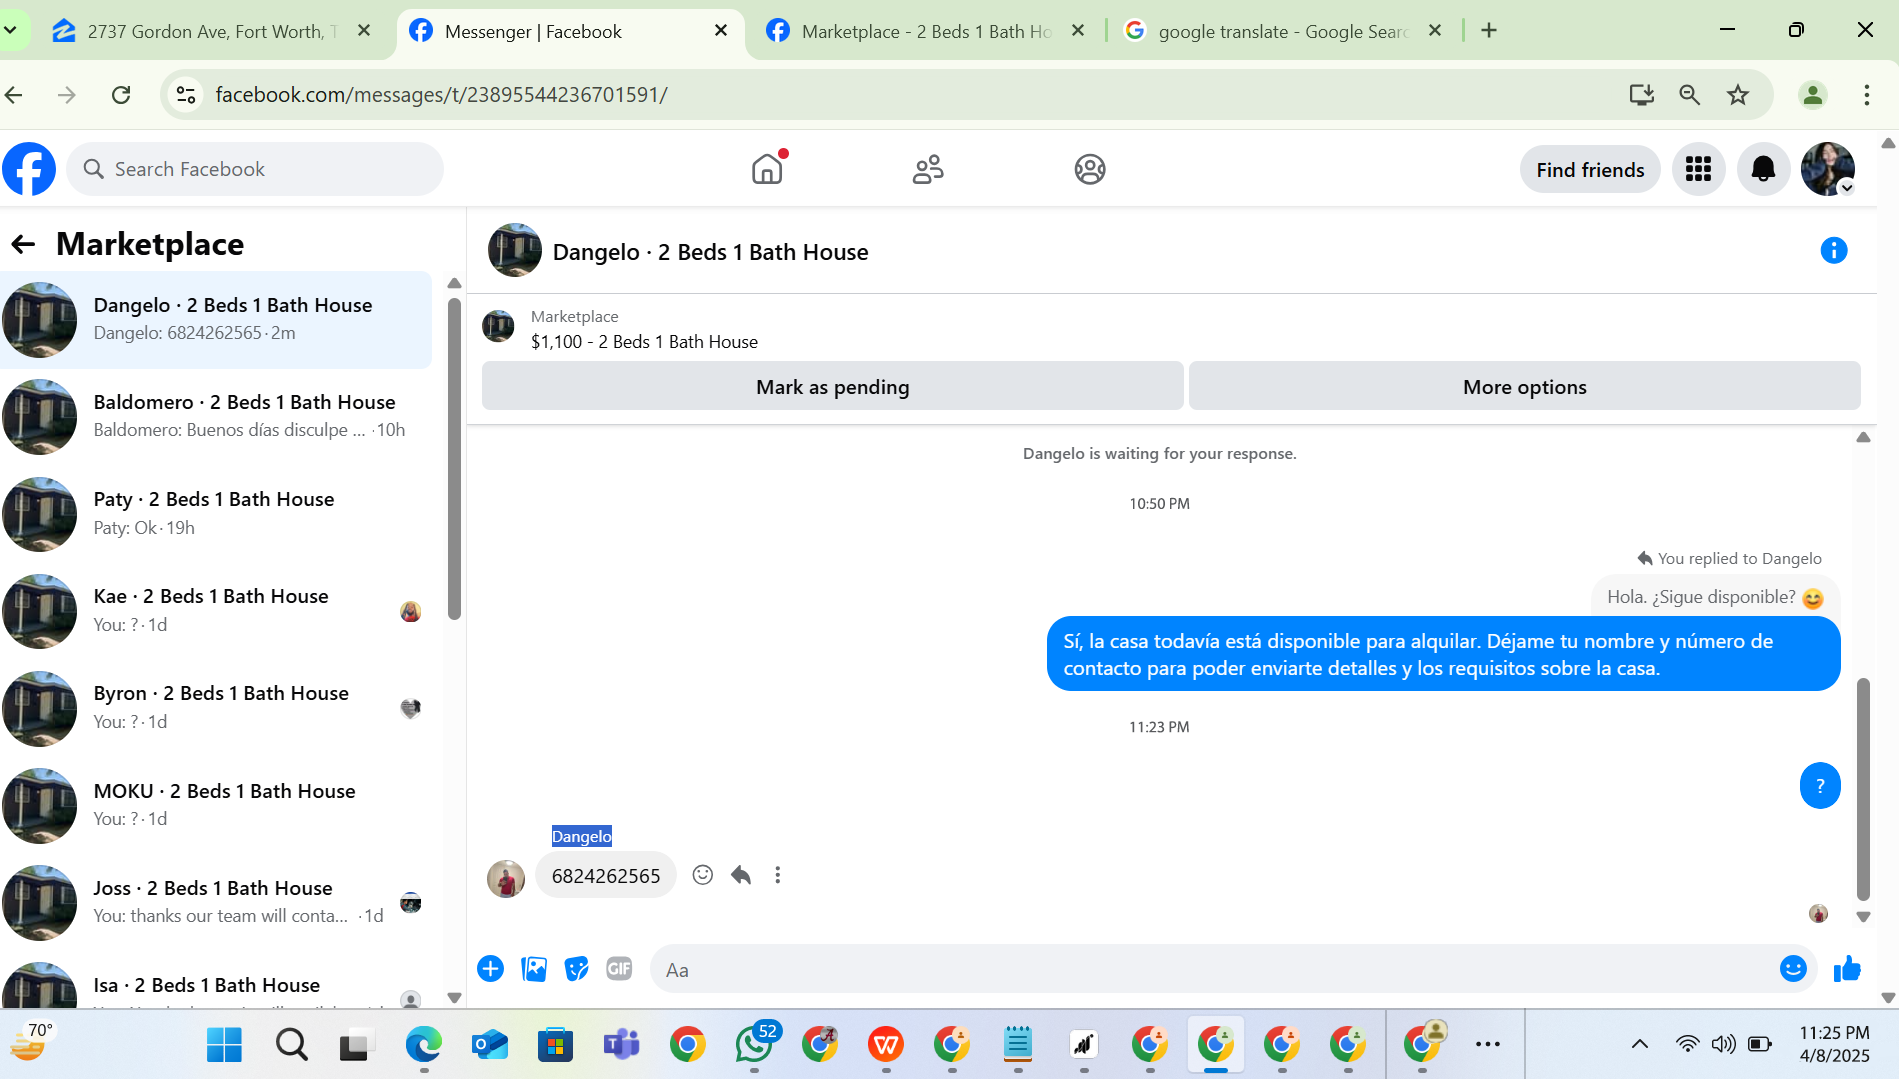Attach a photo using the image icon
The image size is (1899, 1079).
tap(534, 969)
